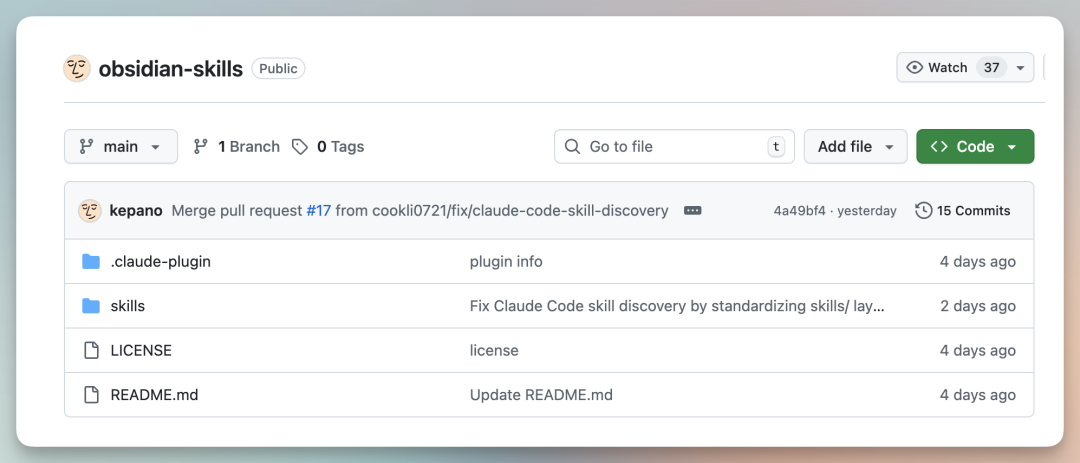Click kepano's commit author avatar
This screenshot has width=1080, height=463.
(x=90, y=211)
